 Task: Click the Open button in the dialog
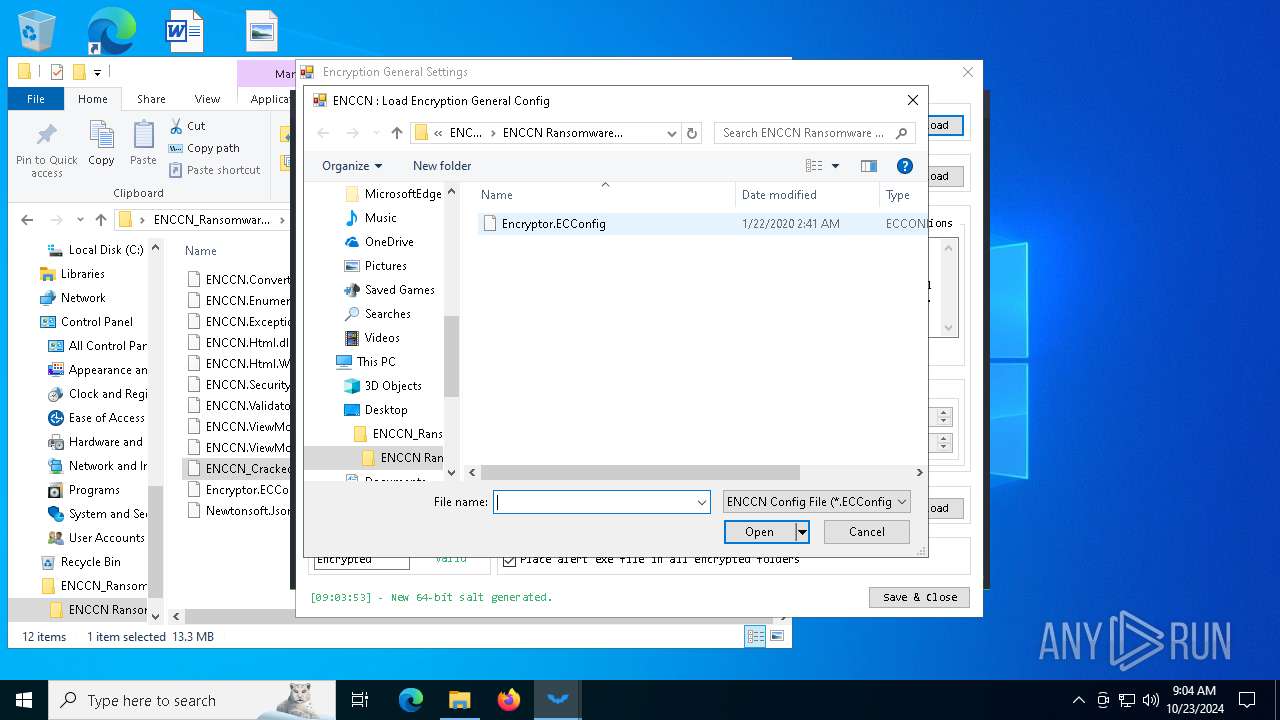(759, 532)
